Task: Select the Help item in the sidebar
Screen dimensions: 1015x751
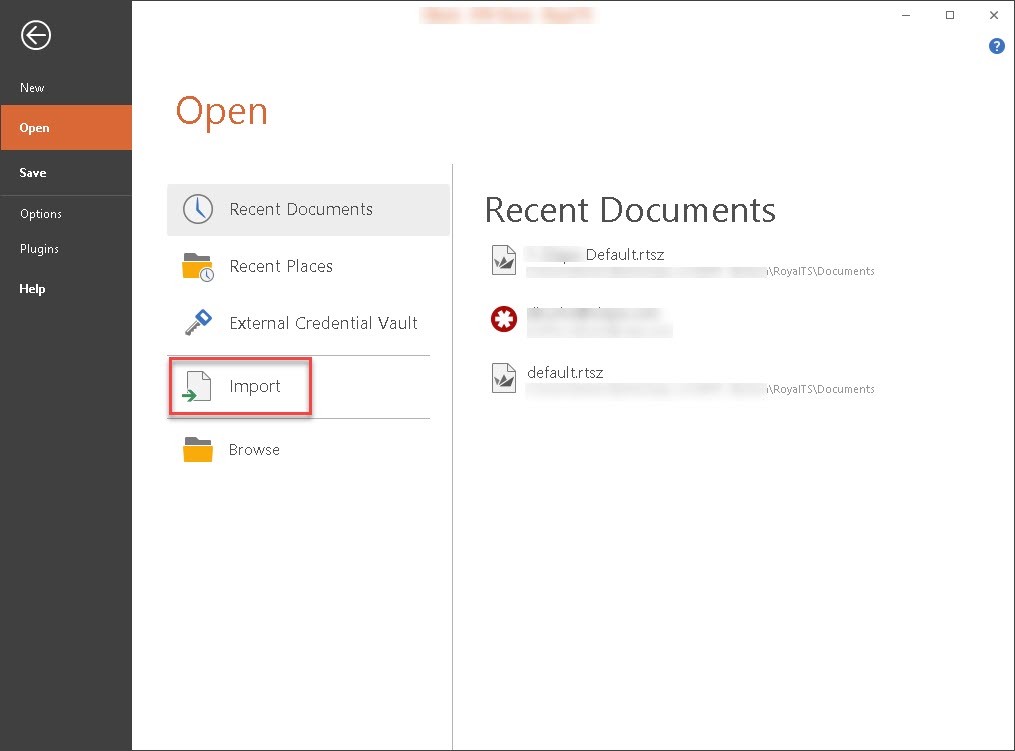Action: (x=32, y=289)
